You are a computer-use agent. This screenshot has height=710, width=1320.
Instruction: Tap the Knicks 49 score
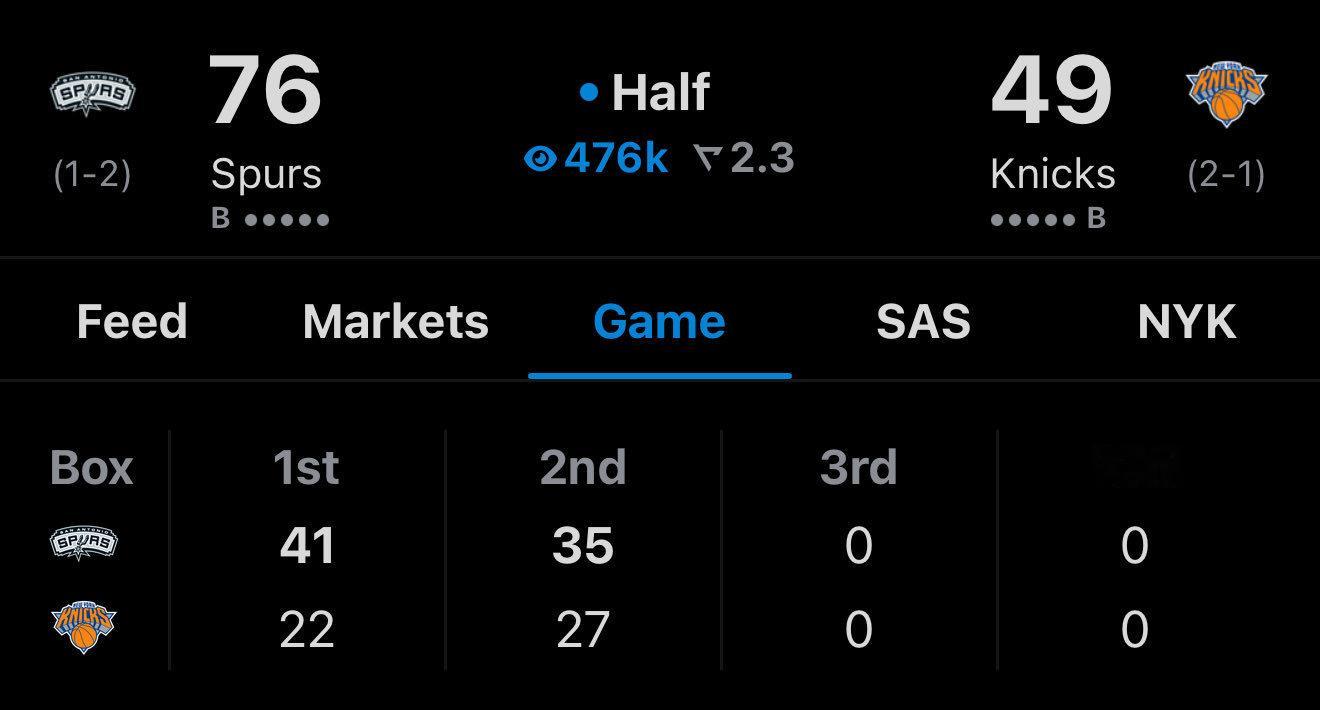point(1052,90)
